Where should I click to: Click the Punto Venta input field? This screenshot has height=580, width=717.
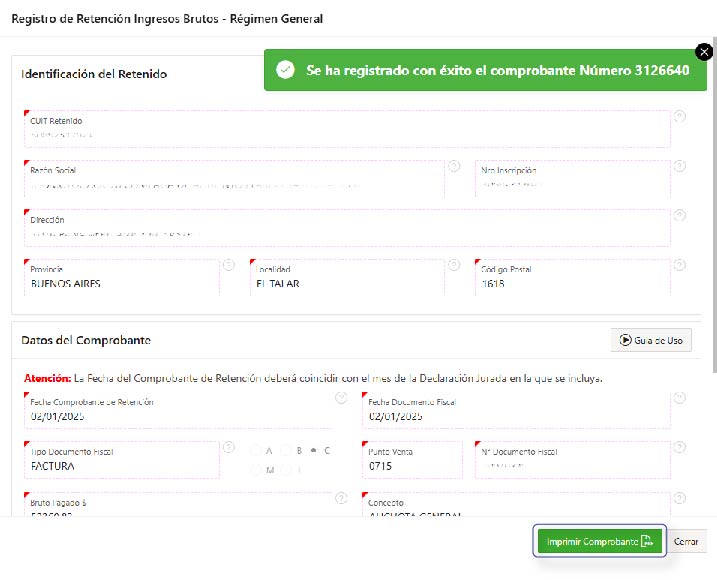[x=412, y=466]
